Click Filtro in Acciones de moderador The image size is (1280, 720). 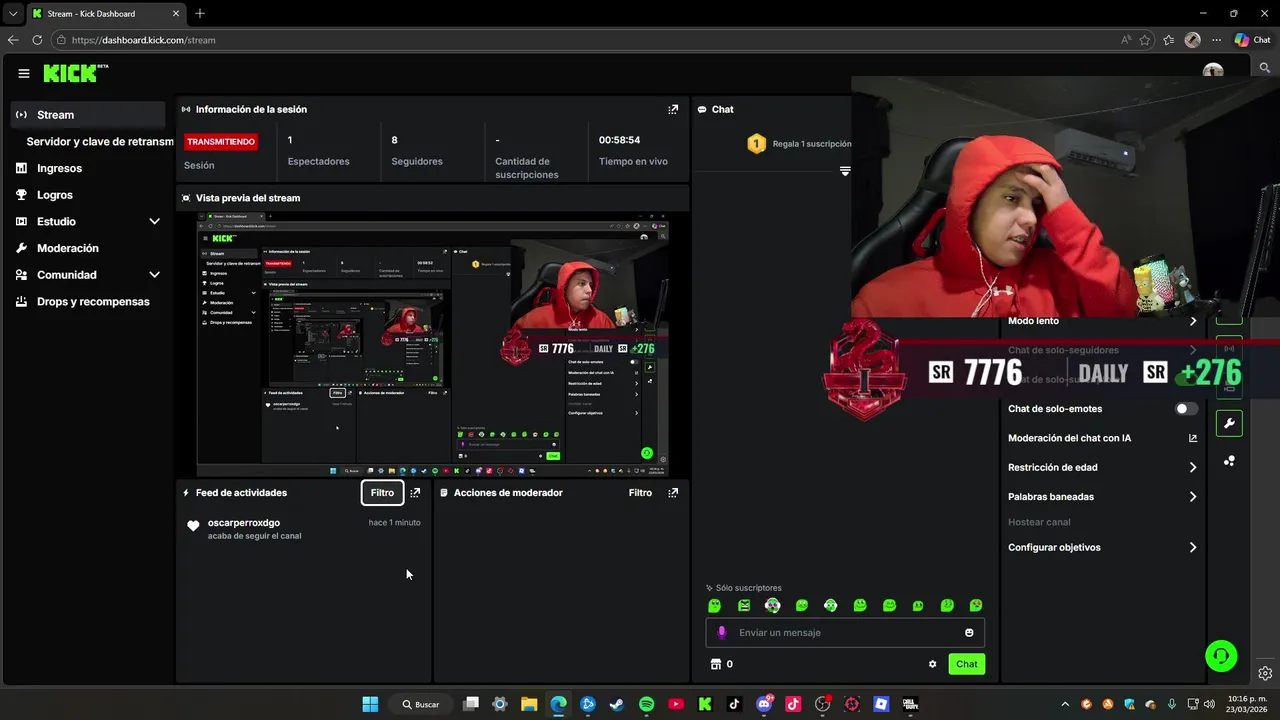[640, 492]
